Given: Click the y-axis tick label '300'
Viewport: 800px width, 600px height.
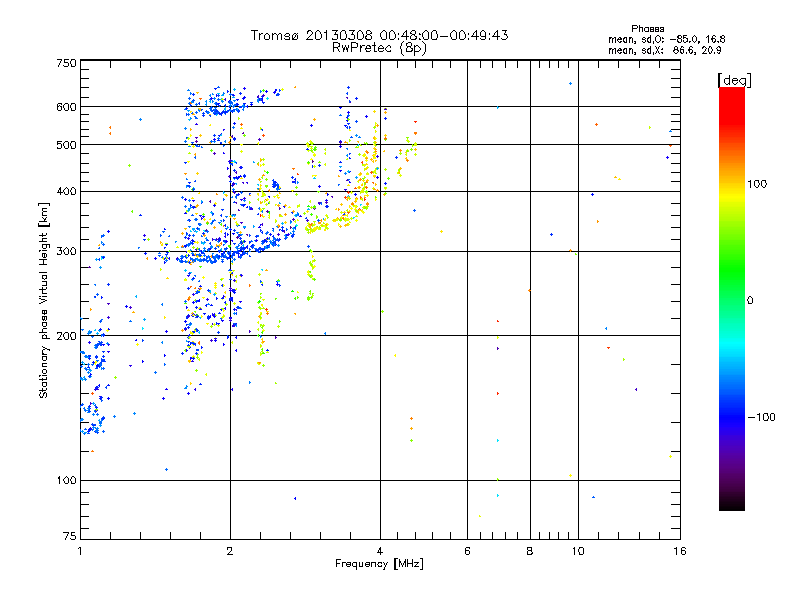Looking at the screenshot, I should pyautogui.click(x=66, y=251).
